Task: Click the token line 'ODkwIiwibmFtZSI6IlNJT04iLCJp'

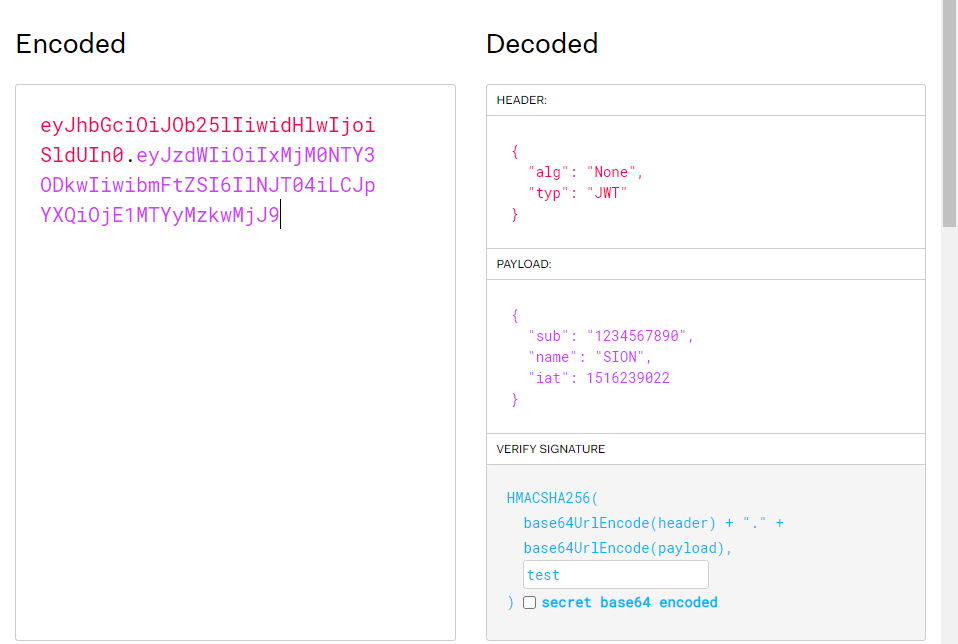Action: tap(208, 185)
